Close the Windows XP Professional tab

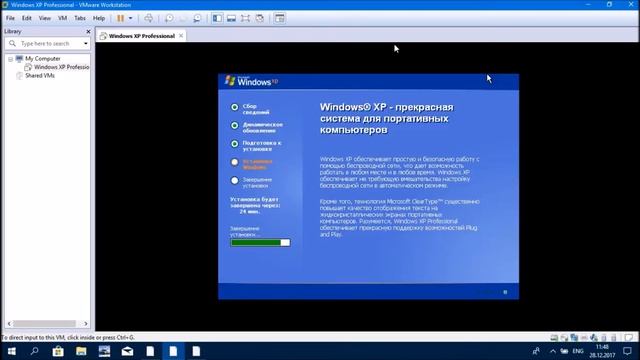point(181,36)
